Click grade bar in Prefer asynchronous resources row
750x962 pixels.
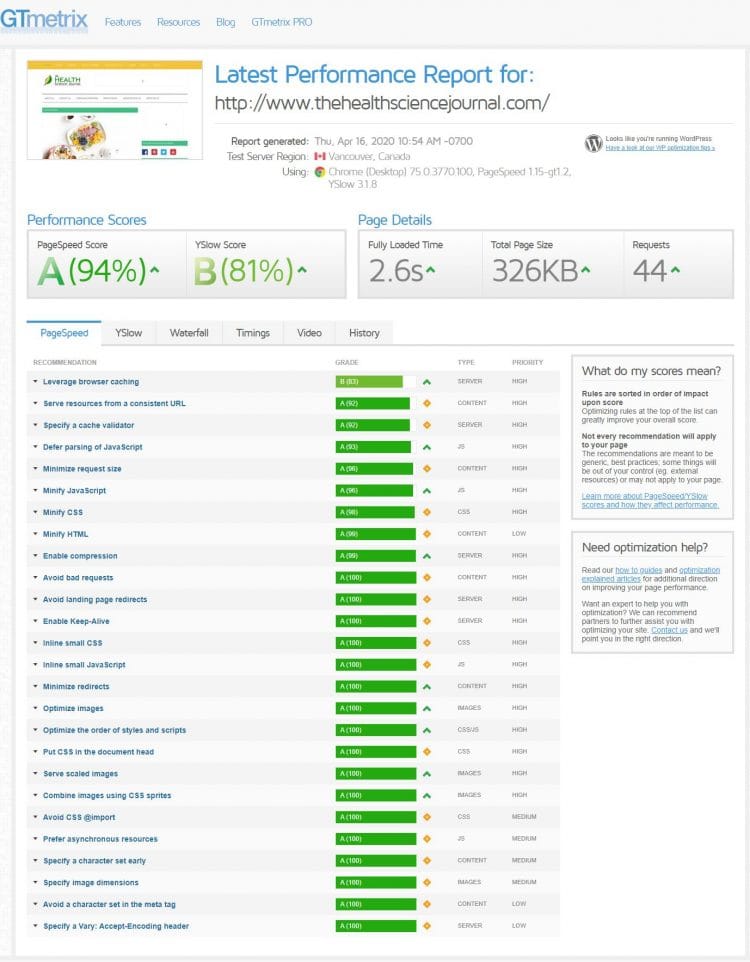click(376, 839)
